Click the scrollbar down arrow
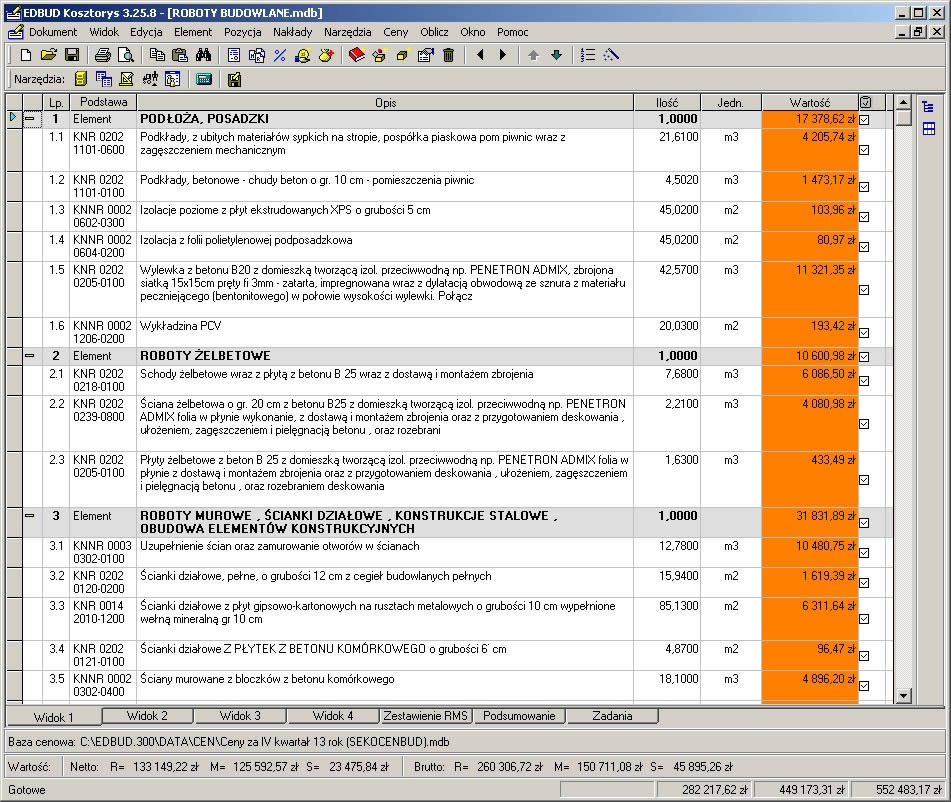 pos(904,696)
